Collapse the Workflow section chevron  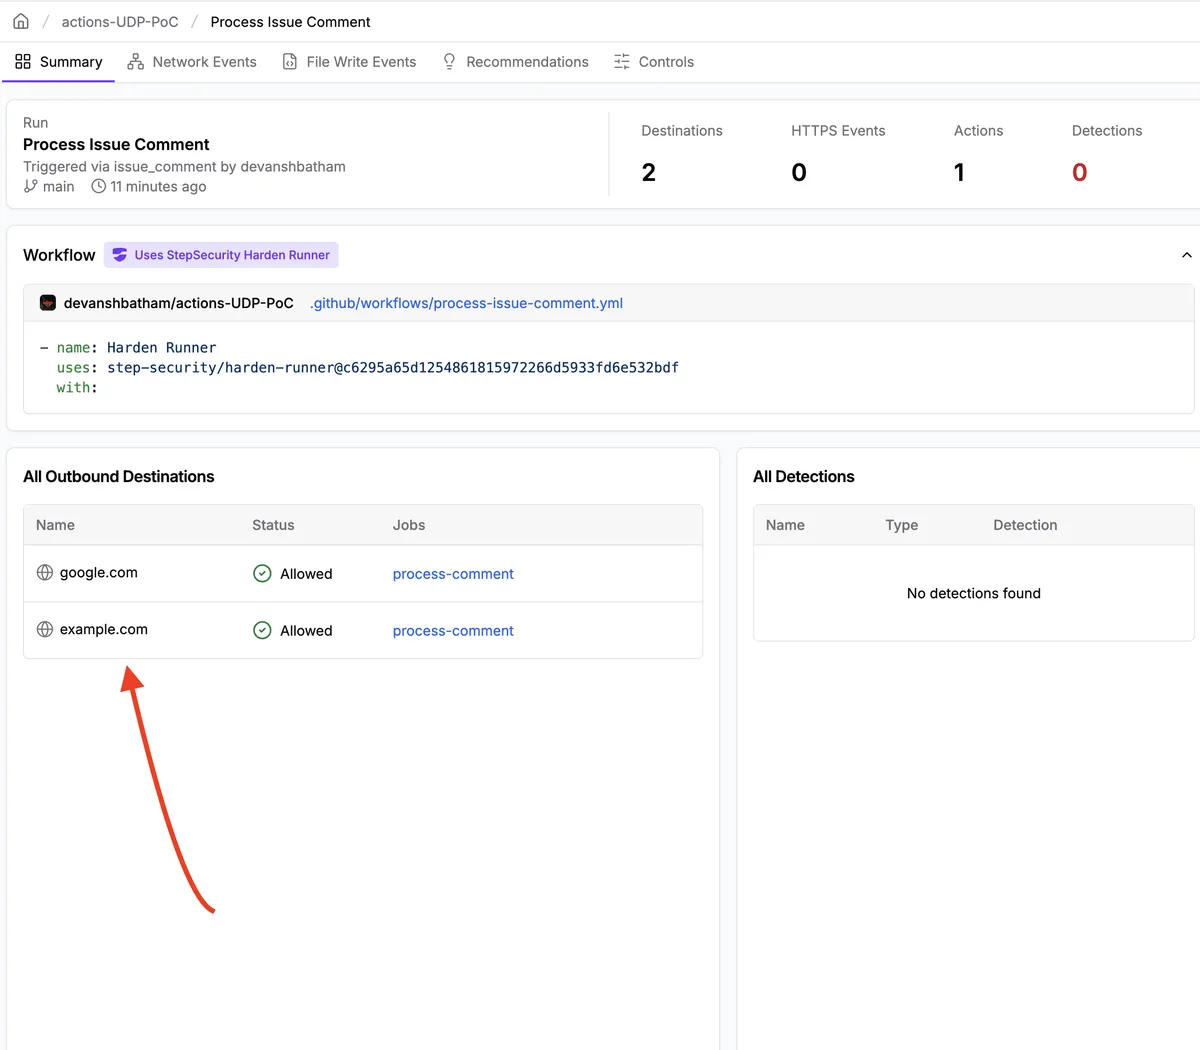click(1186, 255)
